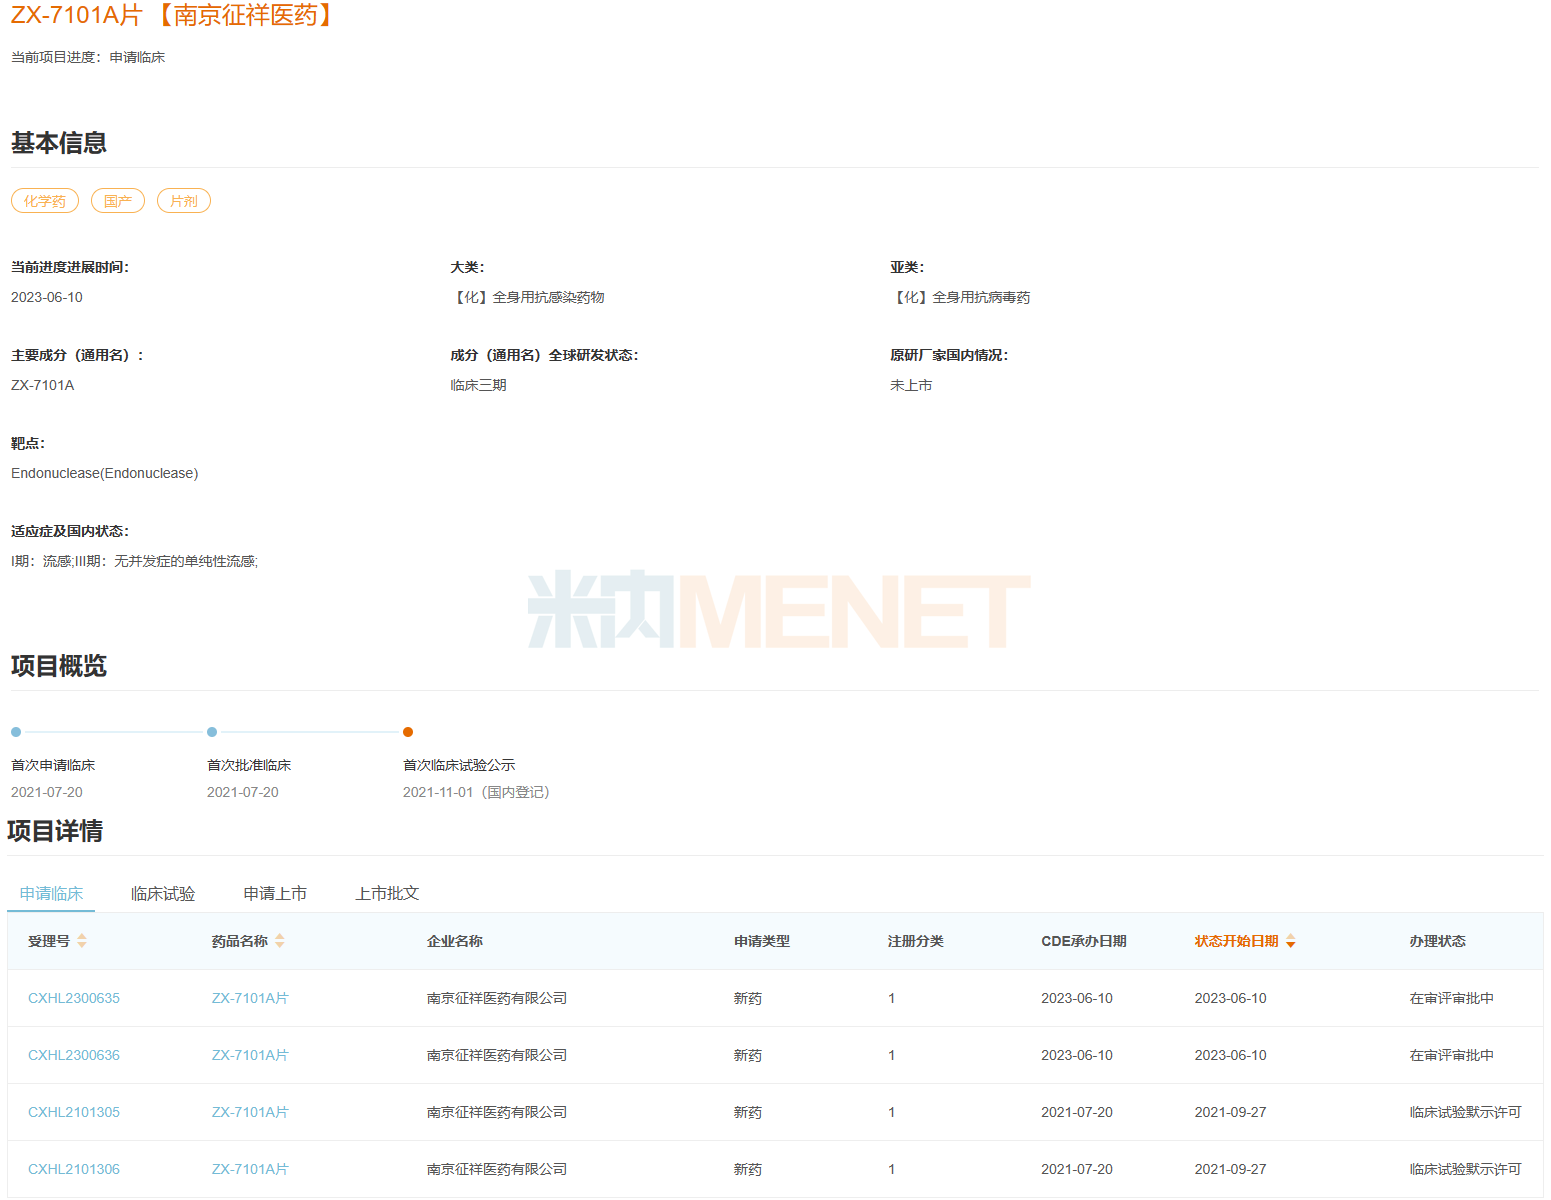Toggle 状态开始日期 sort arrow icon
Screen dimensions: 1551x1200
tap(1291, 941)
